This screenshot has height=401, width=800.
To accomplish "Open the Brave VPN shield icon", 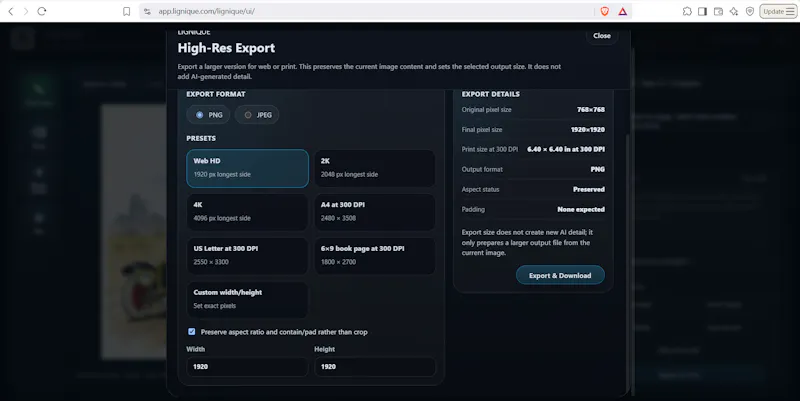I will [x=749, y=11].
